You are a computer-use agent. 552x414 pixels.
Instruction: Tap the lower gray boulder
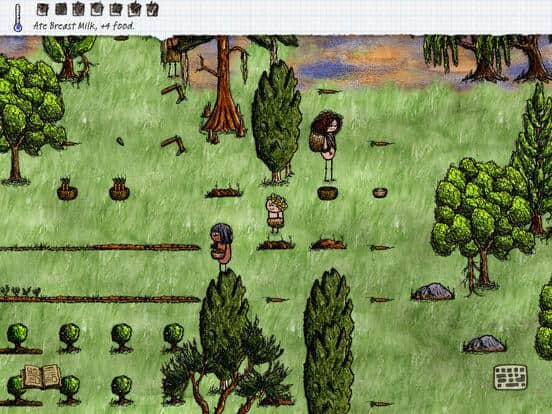click(485, 344)
